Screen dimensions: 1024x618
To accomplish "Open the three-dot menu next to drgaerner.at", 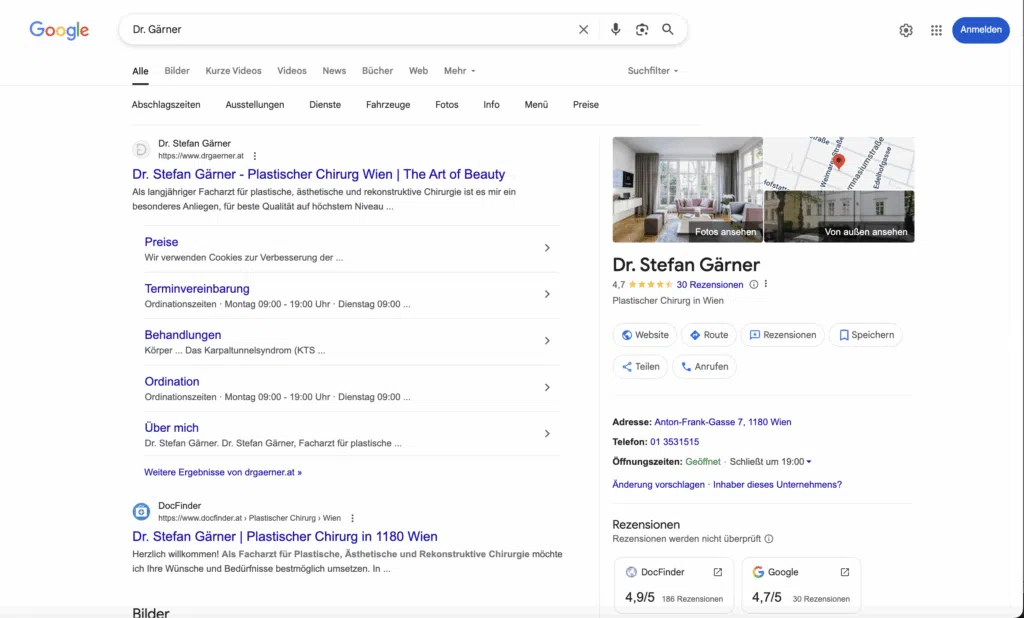I will click(255, 156).
